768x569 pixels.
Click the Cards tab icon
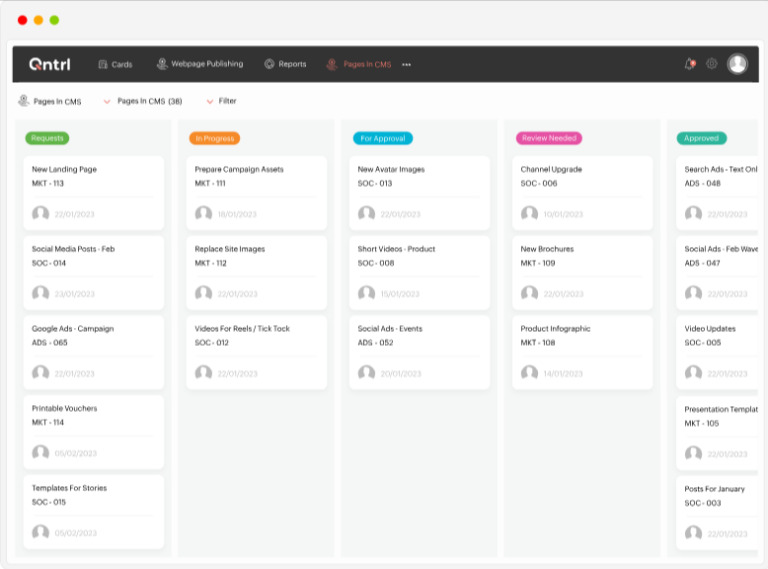tap(103, 64)
